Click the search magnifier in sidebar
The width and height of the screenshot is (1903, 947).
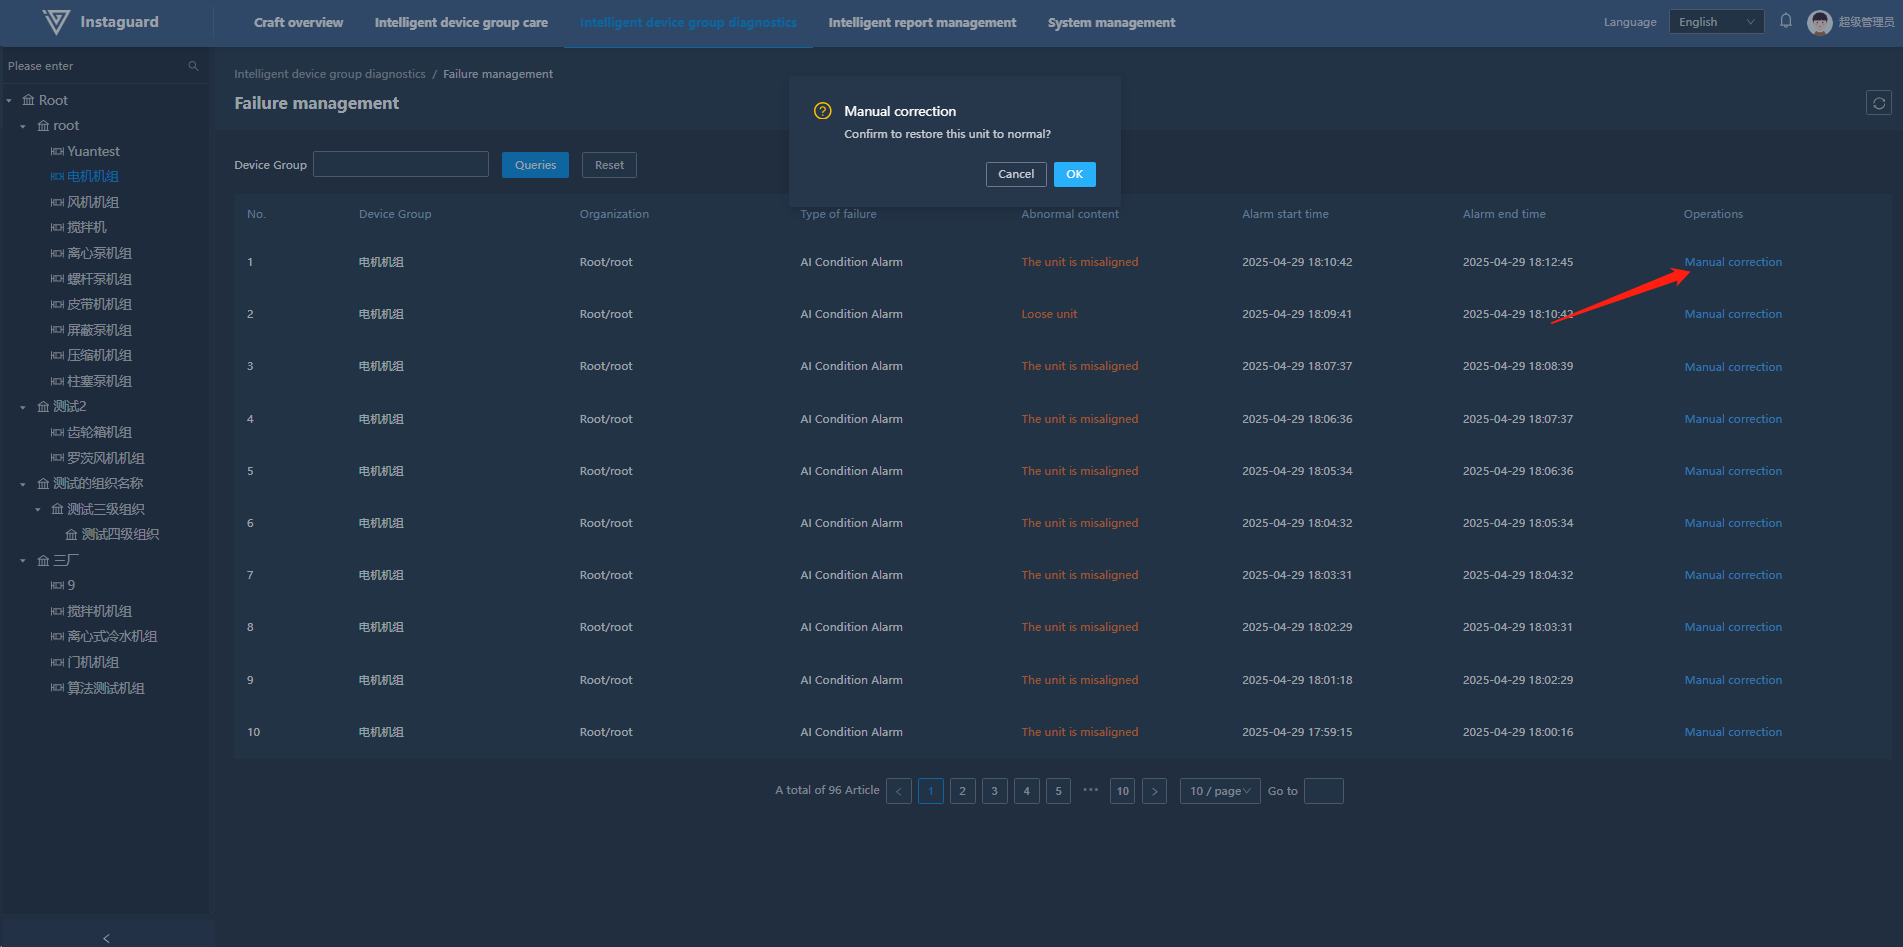tap(193, 66)
